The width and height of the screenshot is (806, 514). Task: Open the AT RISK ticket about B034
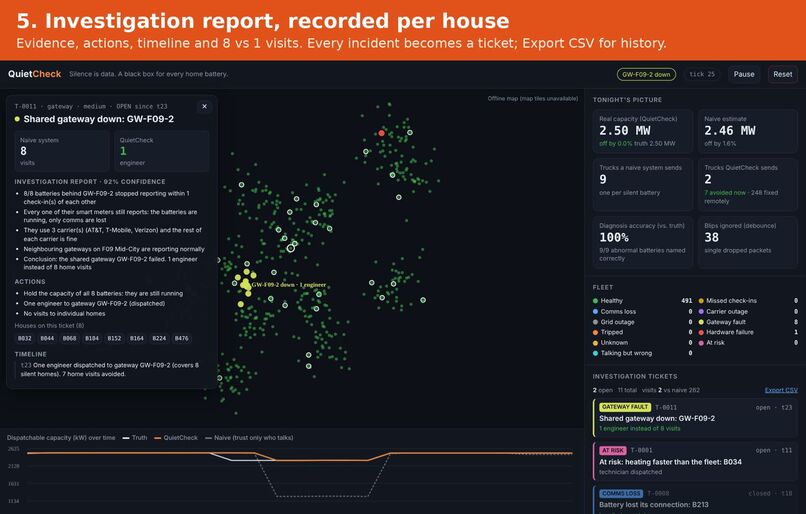(x=695, y=461)
